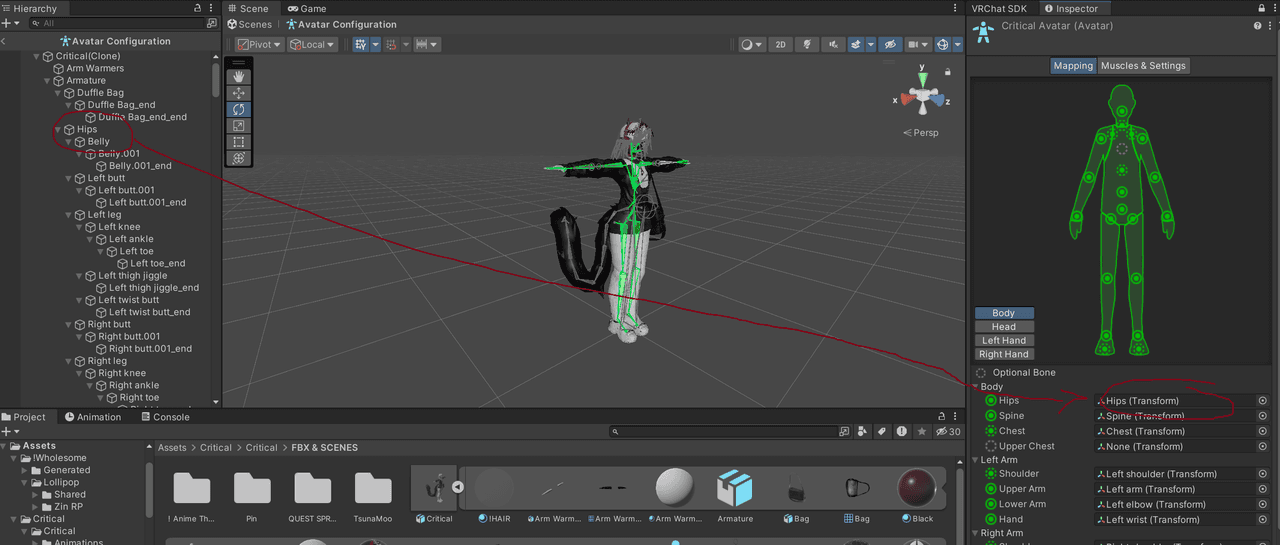Image resolution: width=1280 pixels, height=545 pixels.
Task: Click the snap increment icon
Action: point(425,44)
